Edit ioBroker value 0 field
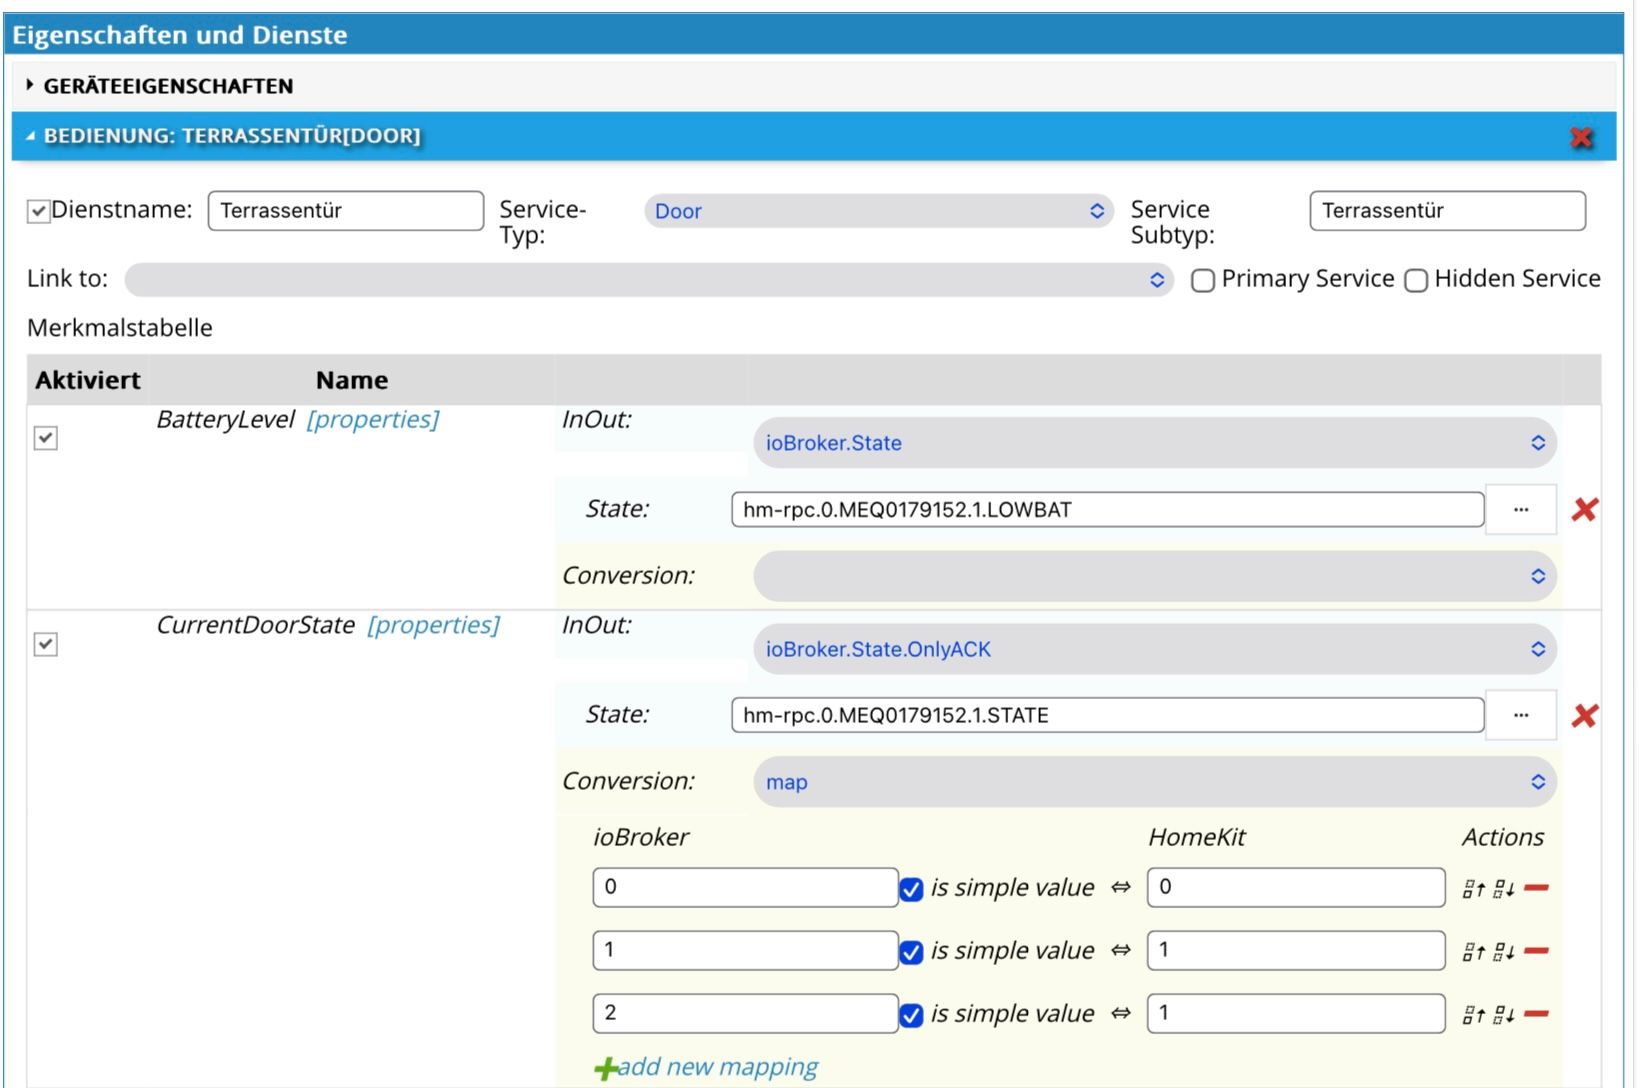 (746, 888)
